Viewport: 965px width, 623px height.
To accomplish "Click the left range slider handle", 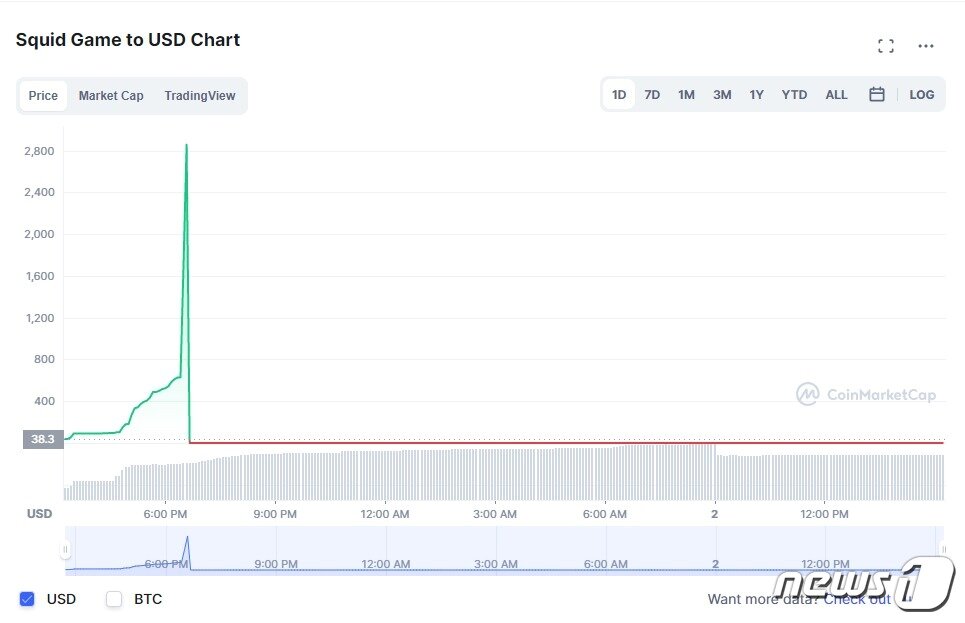I will pyautogui.click(x=65, y=550).
